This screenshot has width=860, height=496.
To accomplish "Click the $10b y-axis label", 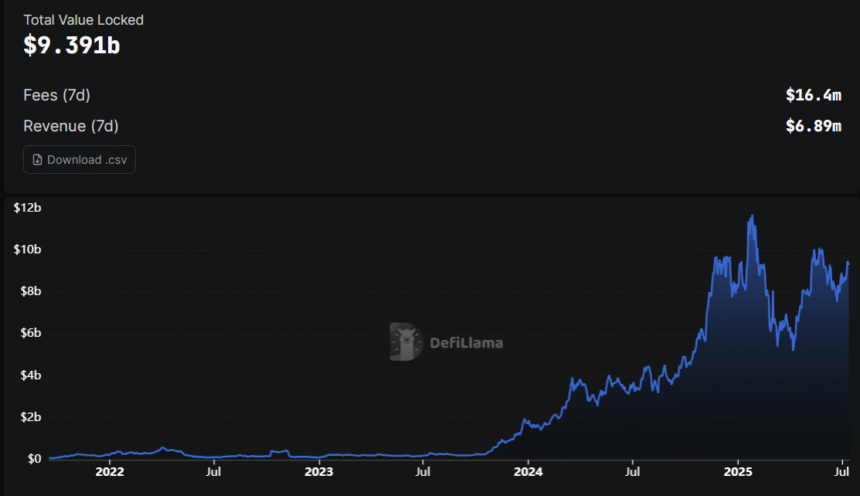I will pos(27,249).
